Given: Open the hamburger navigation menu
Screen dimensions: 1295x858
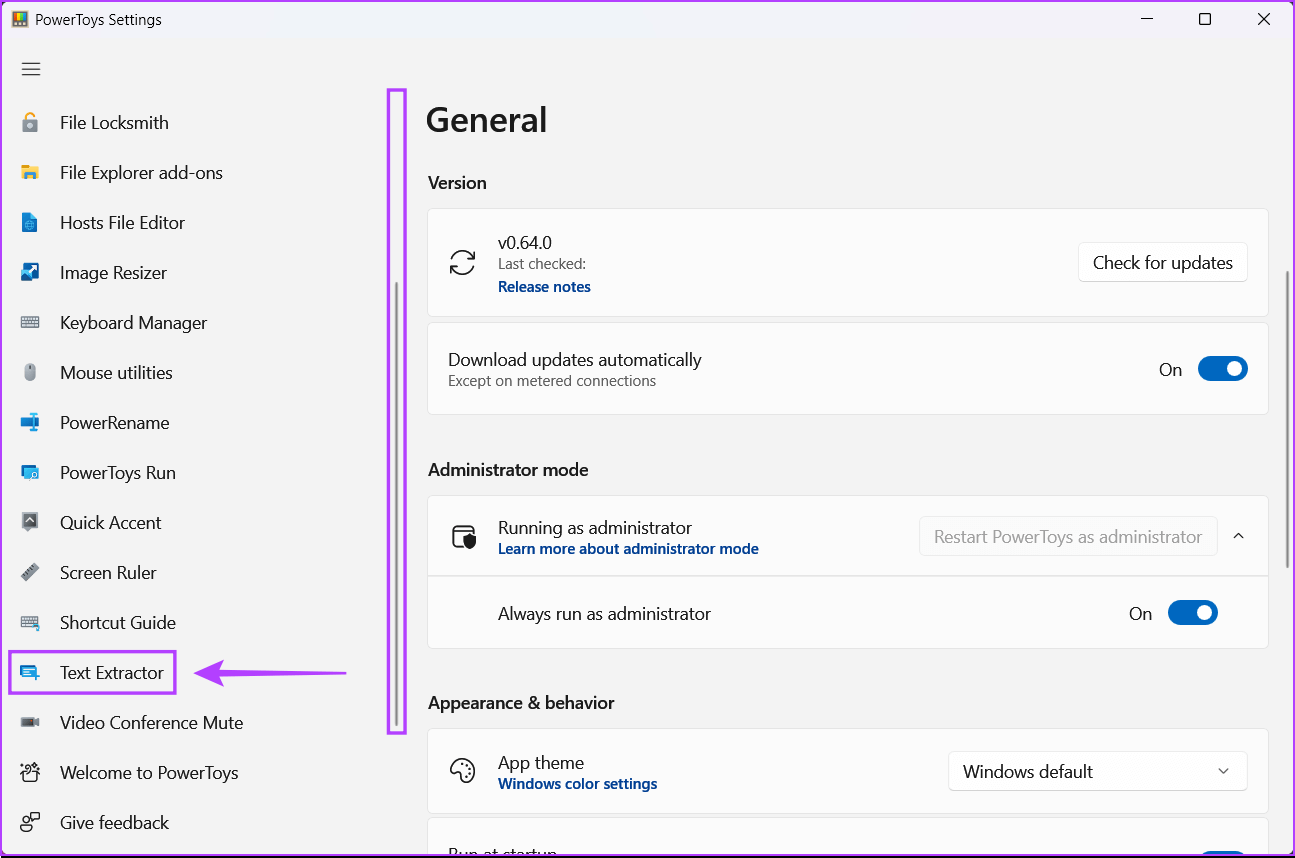Looking at the screenshot, I should (31, 69).
